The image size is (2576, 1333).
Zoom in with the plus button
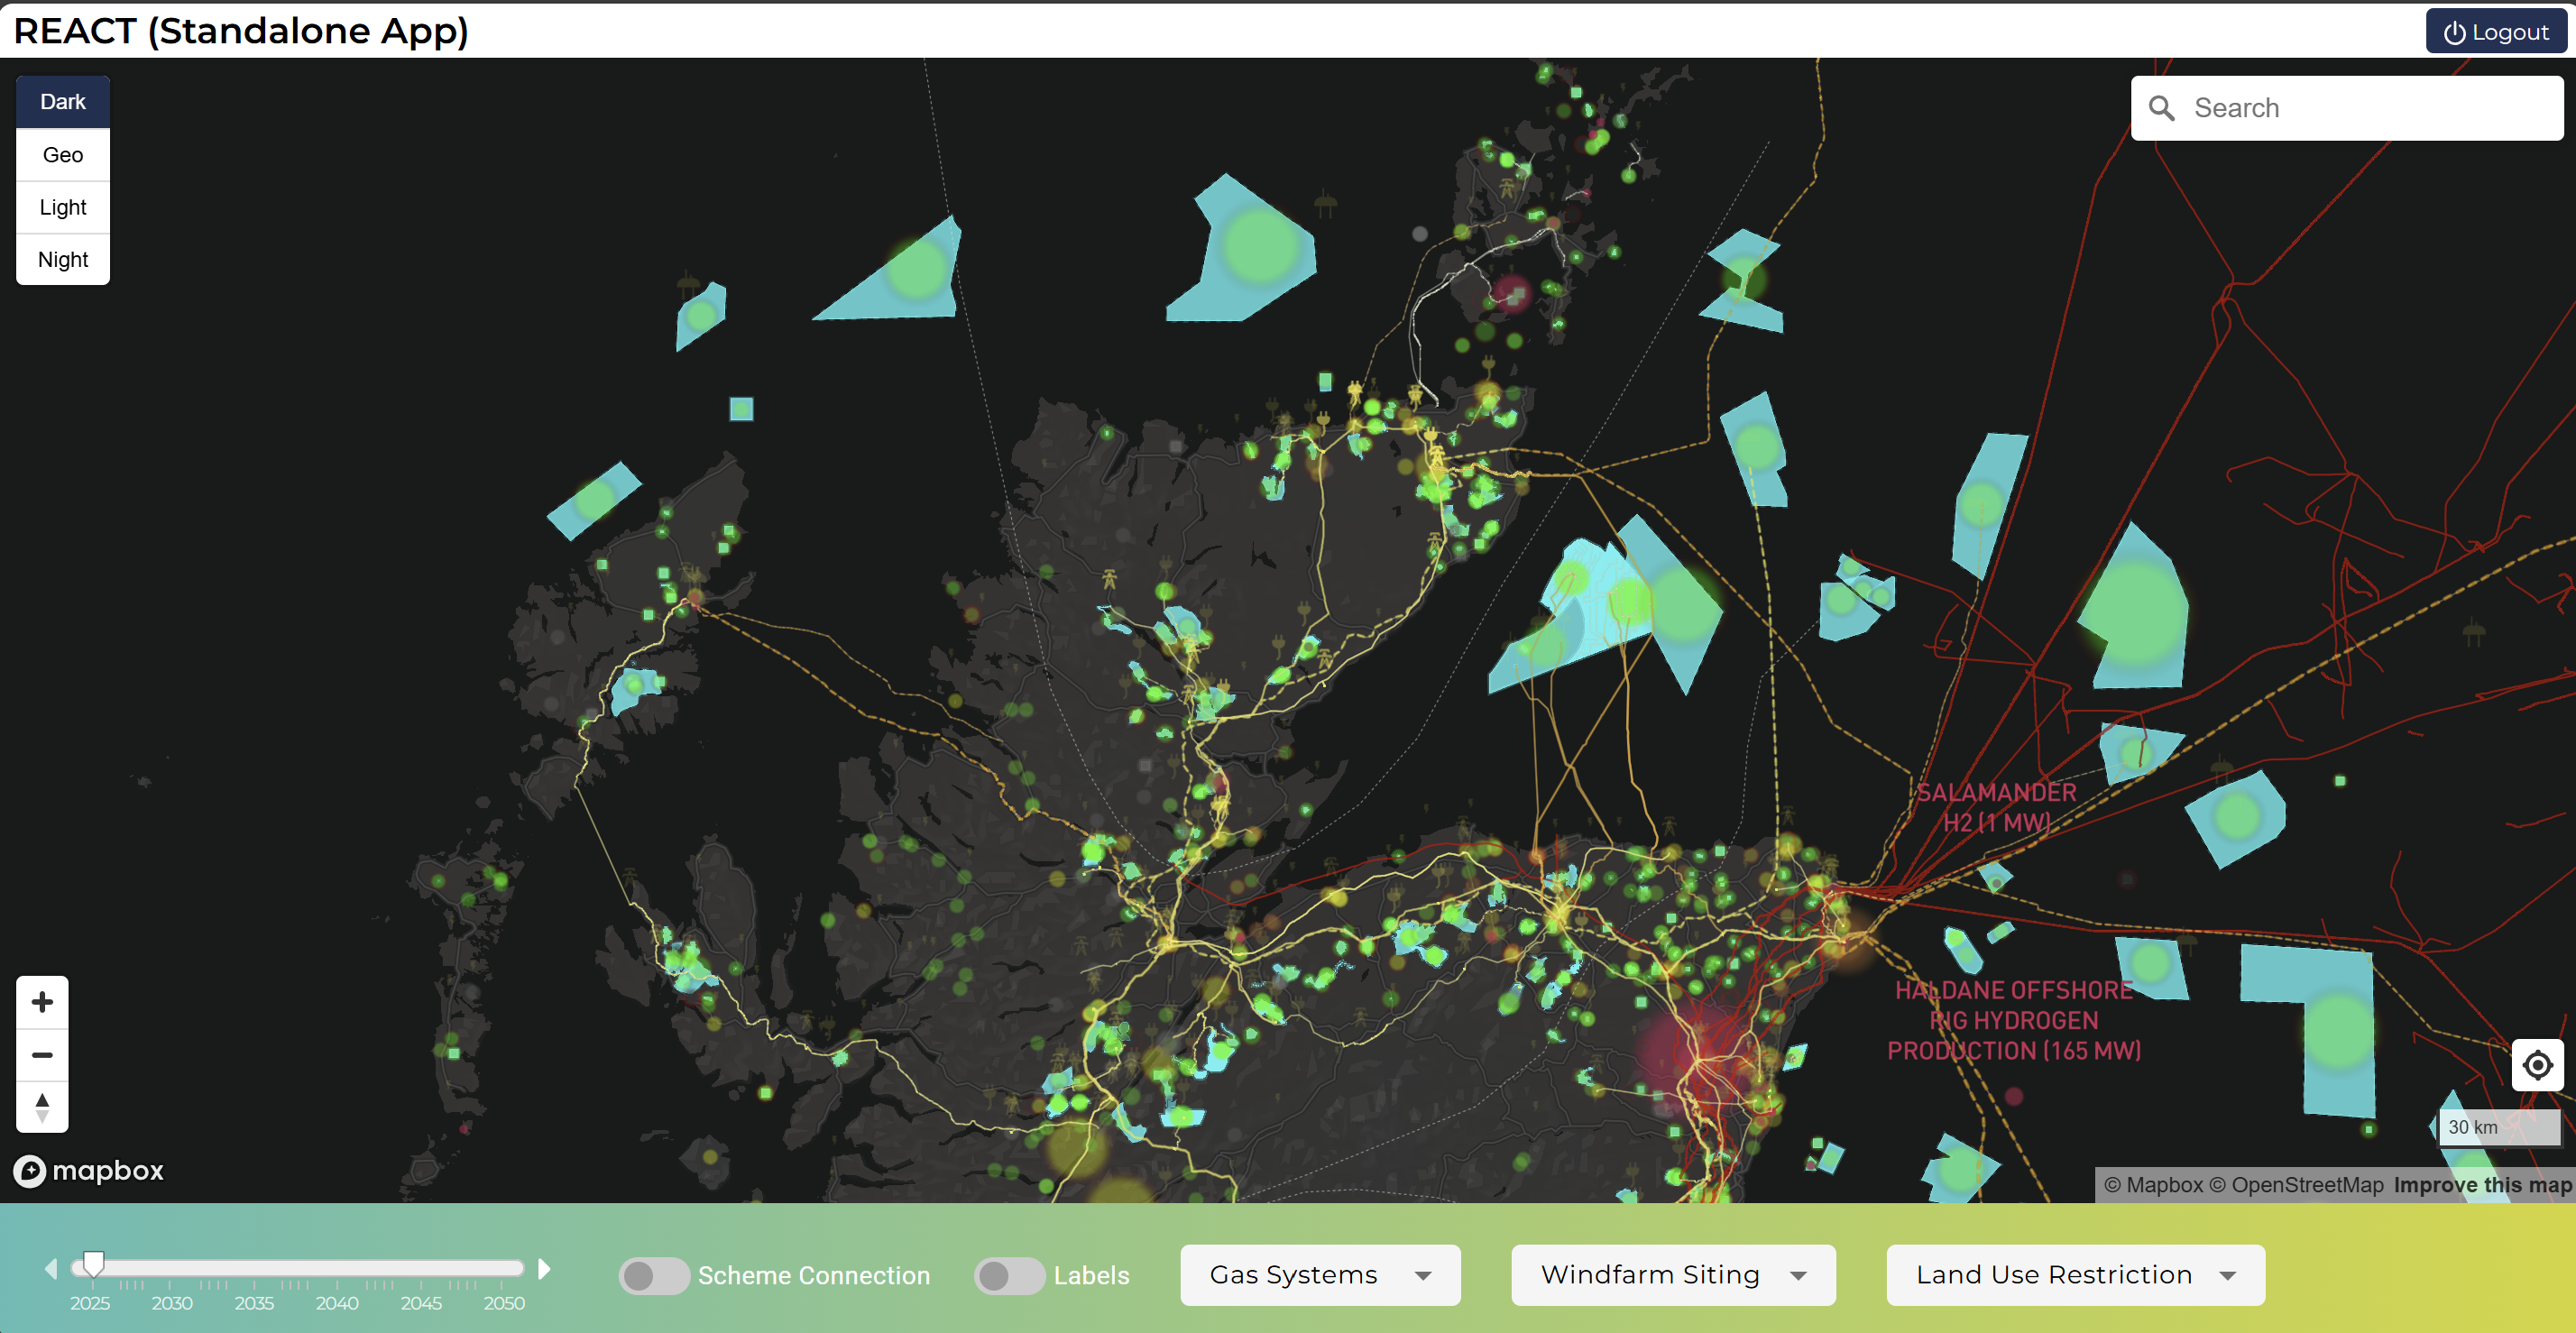(42, 1002)
